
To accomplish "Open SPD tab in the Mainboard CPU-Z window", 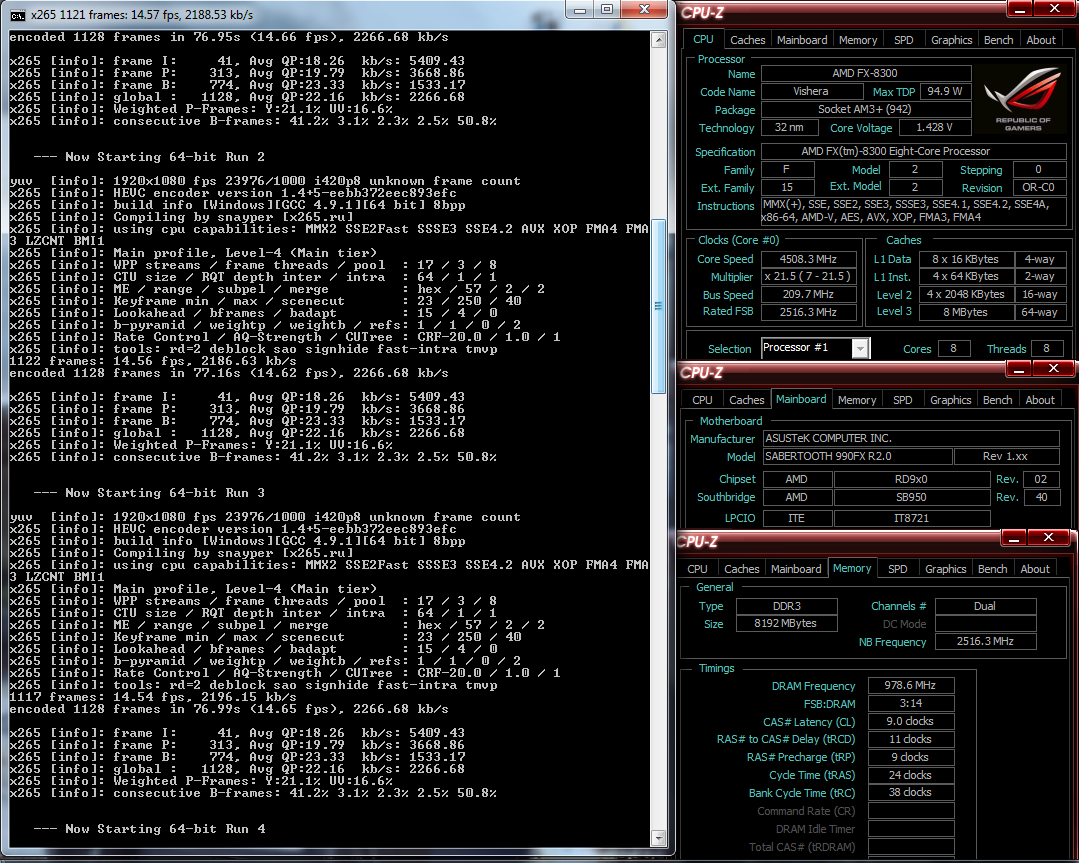I will pos(902,400).
